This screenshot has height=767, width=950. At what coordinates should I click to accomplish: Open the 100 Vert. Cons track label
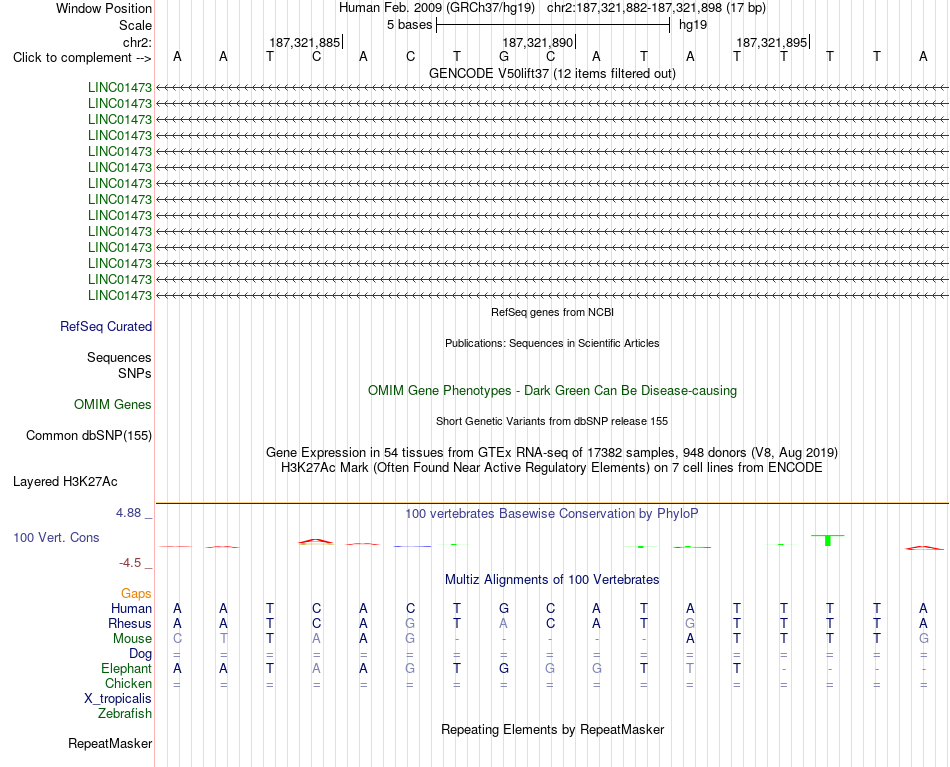click(x=56, y=537)
